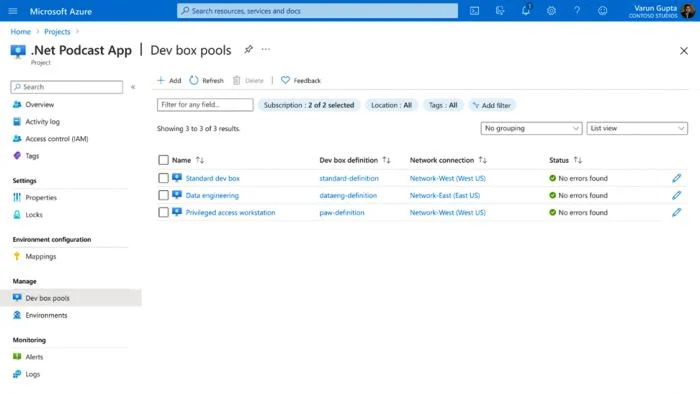Screen dimensions: 700x394
Task: Edit the Standard dev box pool
Action: 676,178
